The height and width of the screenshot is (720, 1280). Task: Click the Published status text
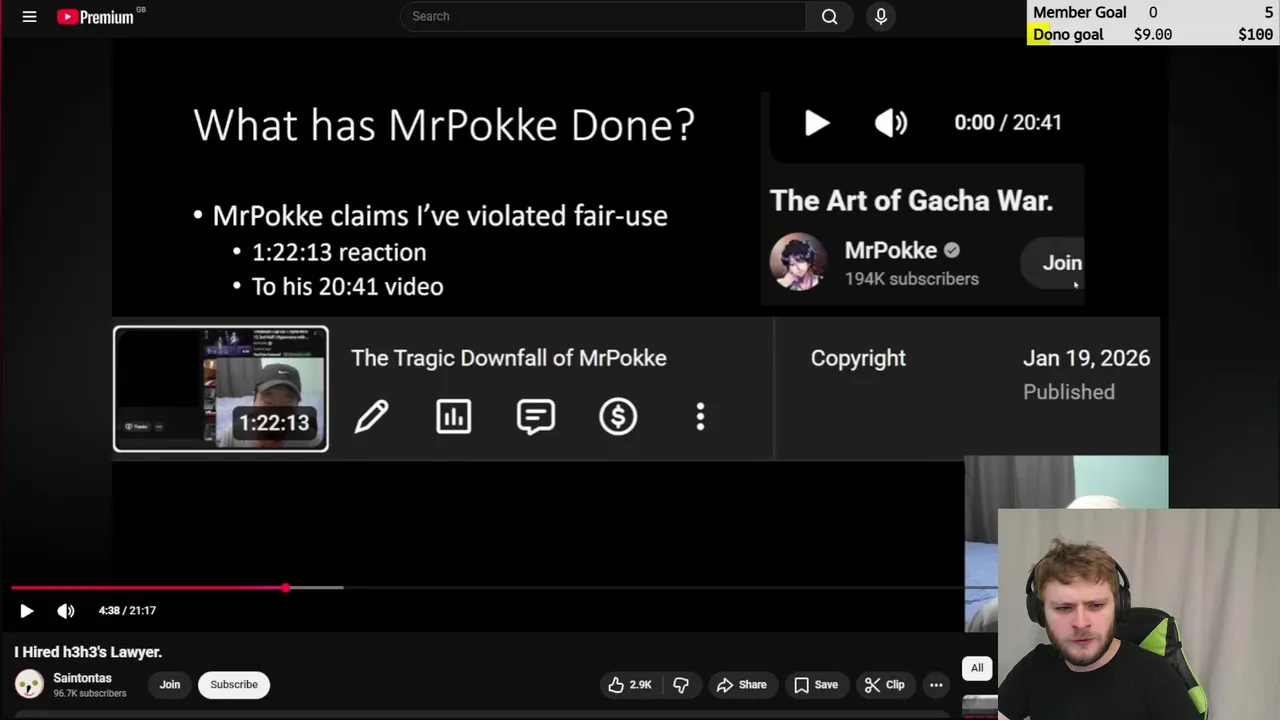[x=1069, y=392]
